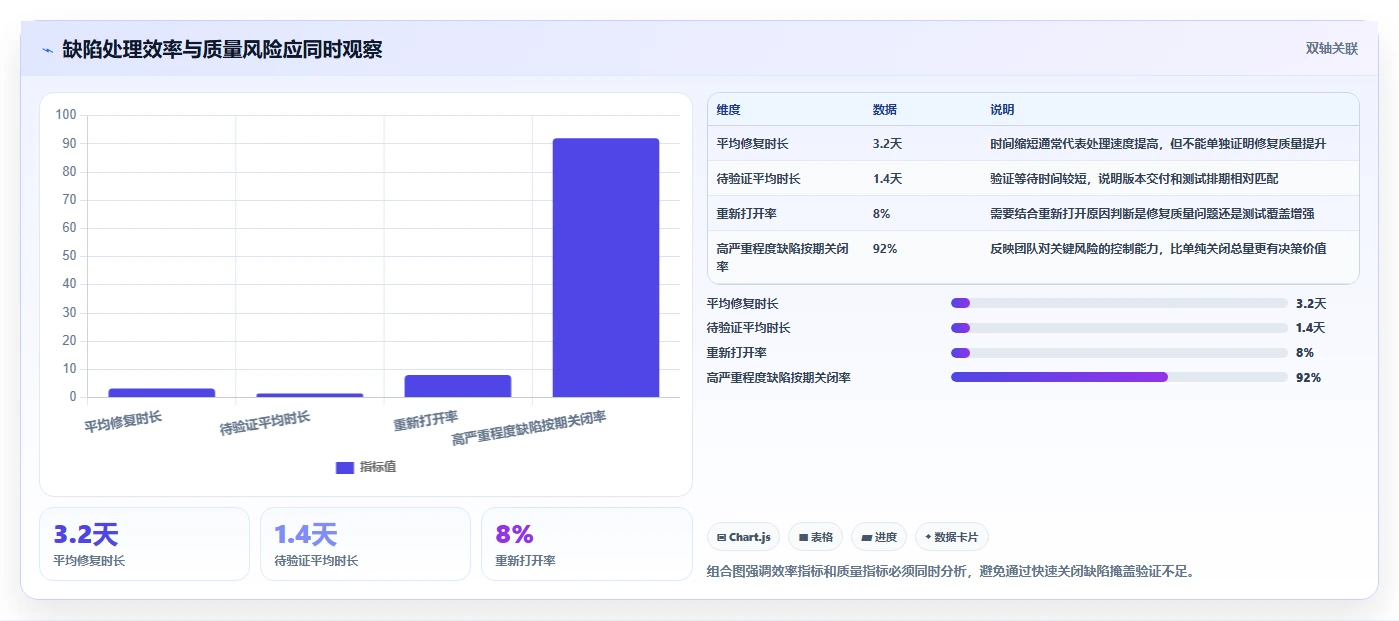Click the 指标值 legend color box
This screenshot has height=621, width=1399.
tap(345, 467)
